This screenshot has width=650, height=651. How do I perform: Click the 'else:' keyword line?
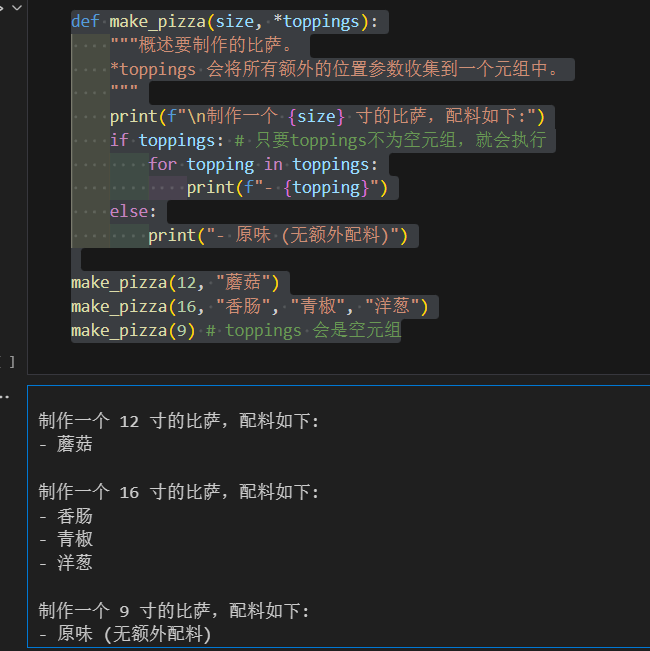tap(133, 212)
